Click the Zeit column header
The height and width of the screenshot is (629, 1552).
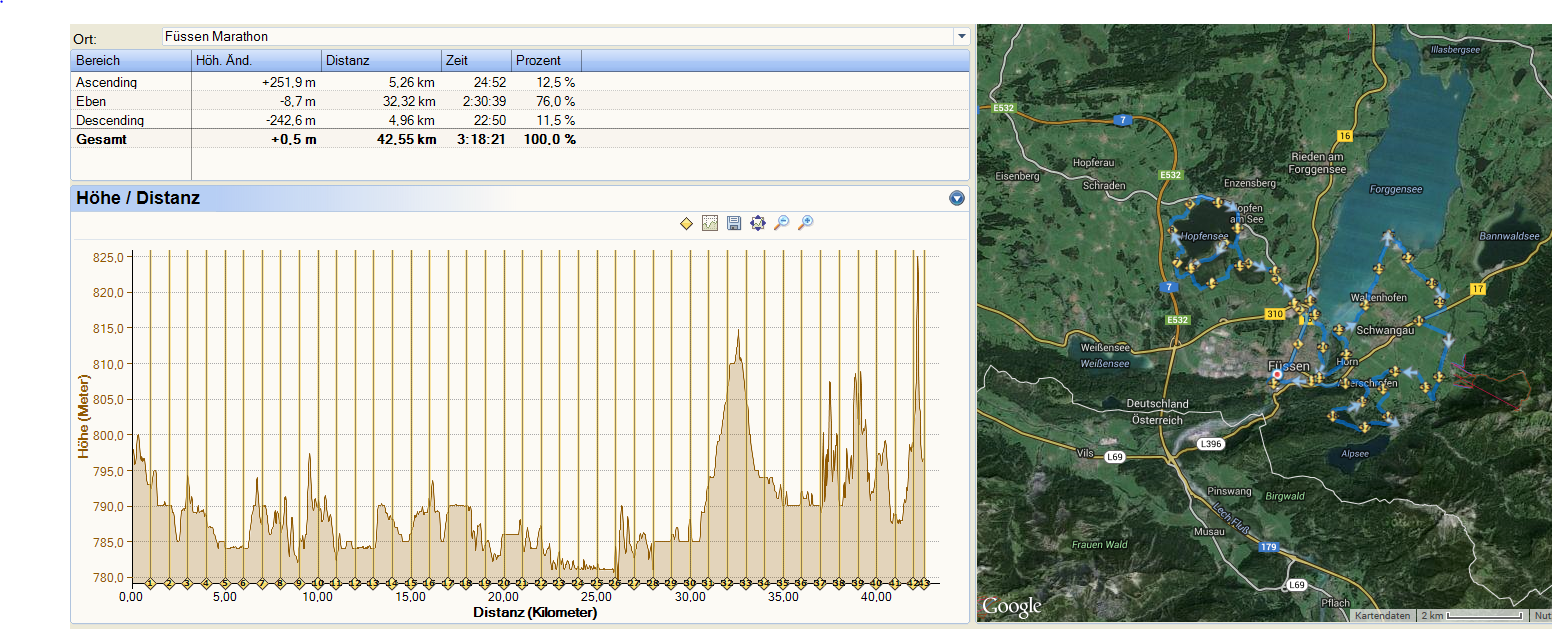476,61
